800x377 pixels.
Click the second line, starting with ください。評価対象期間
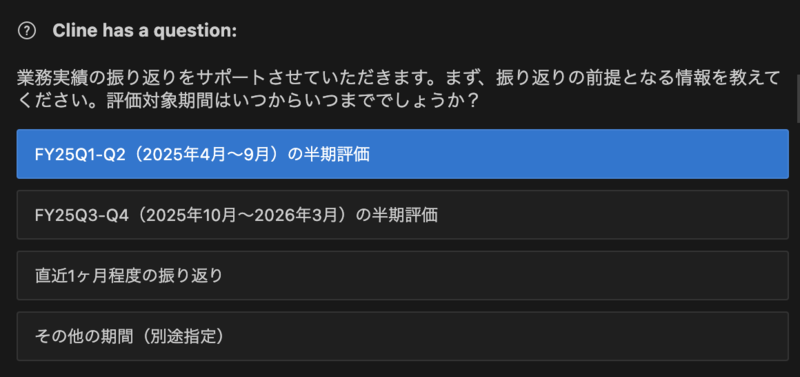coord(248,100)
